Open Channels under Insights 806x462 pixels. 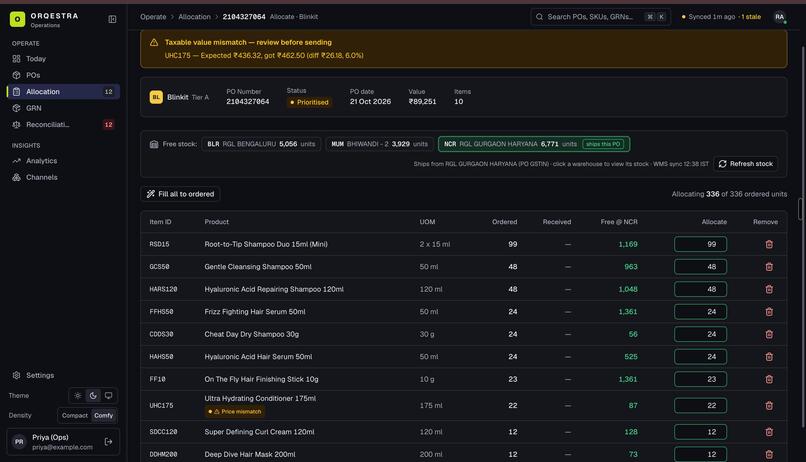coord(63,177)
